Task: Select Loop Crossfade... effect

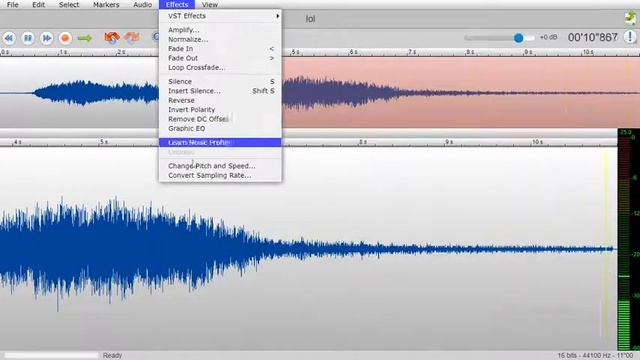Action: pos(220,67)
